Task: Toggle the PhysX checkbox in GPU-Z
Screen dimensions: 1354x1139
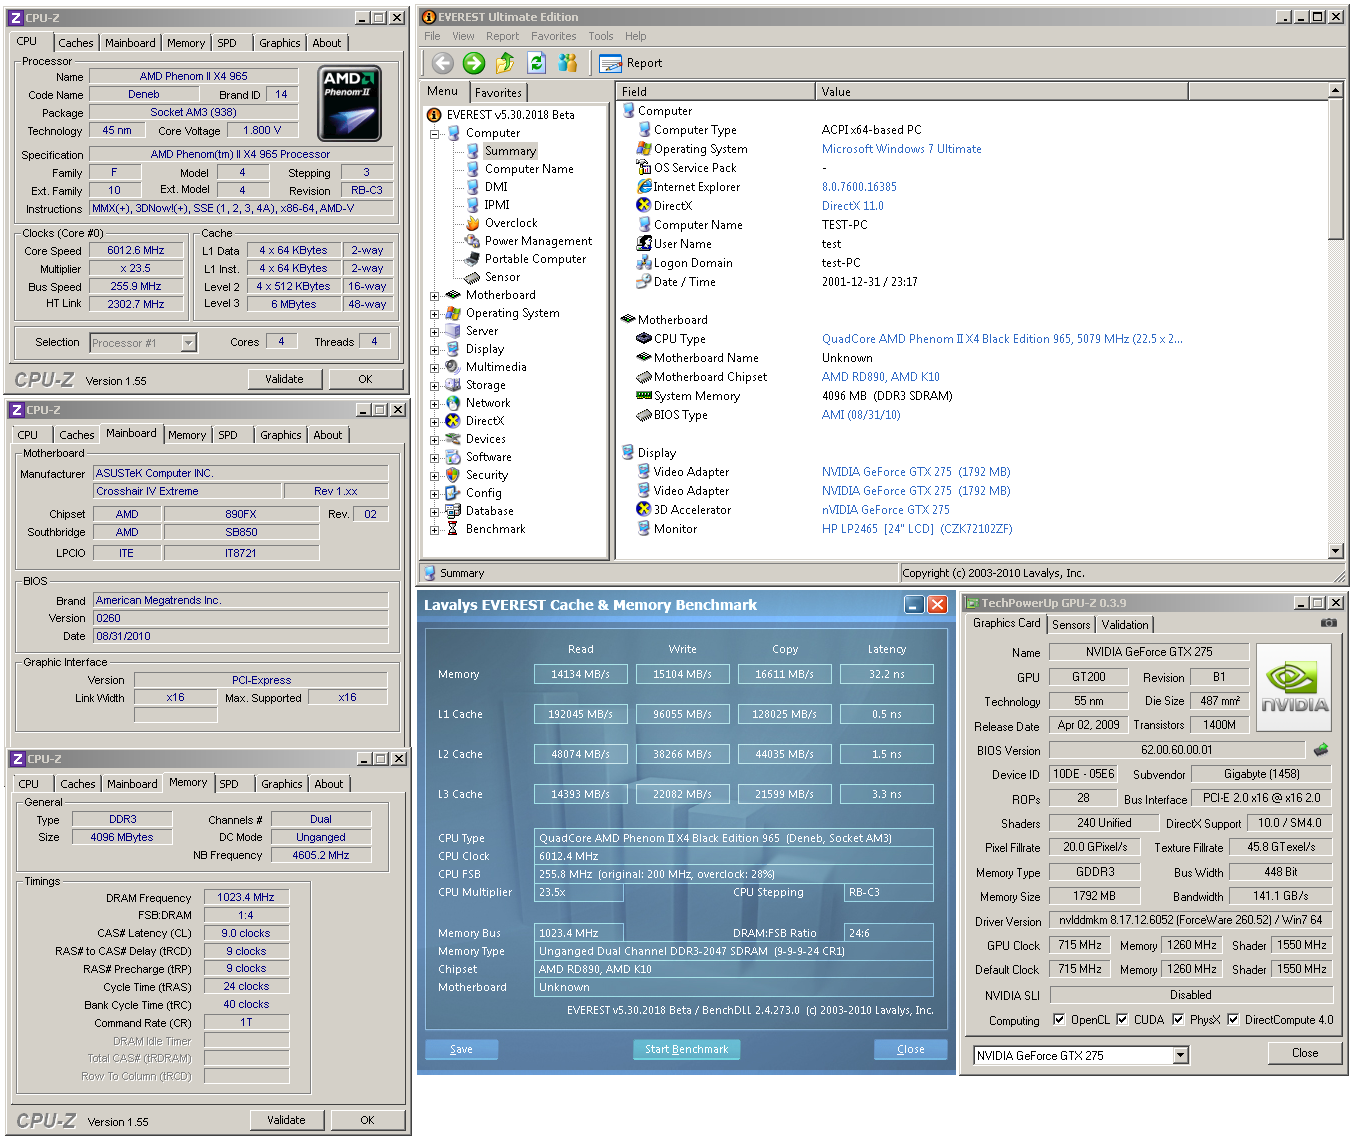Action: (x=1178, y=1020)
